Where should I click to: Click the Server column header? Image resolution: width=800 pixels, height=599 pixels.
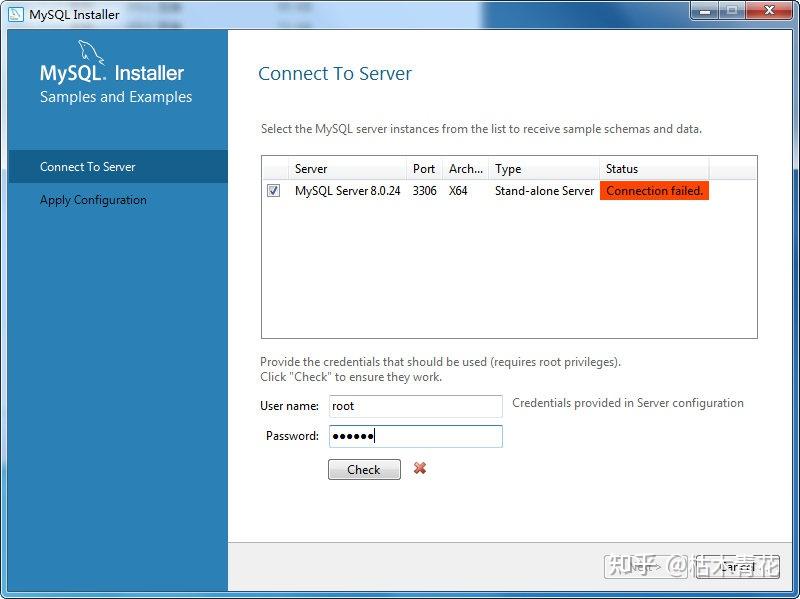347,168
